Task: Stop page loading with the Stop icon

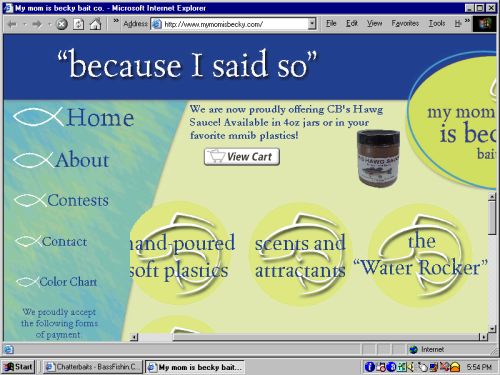Action: point(61,24)
